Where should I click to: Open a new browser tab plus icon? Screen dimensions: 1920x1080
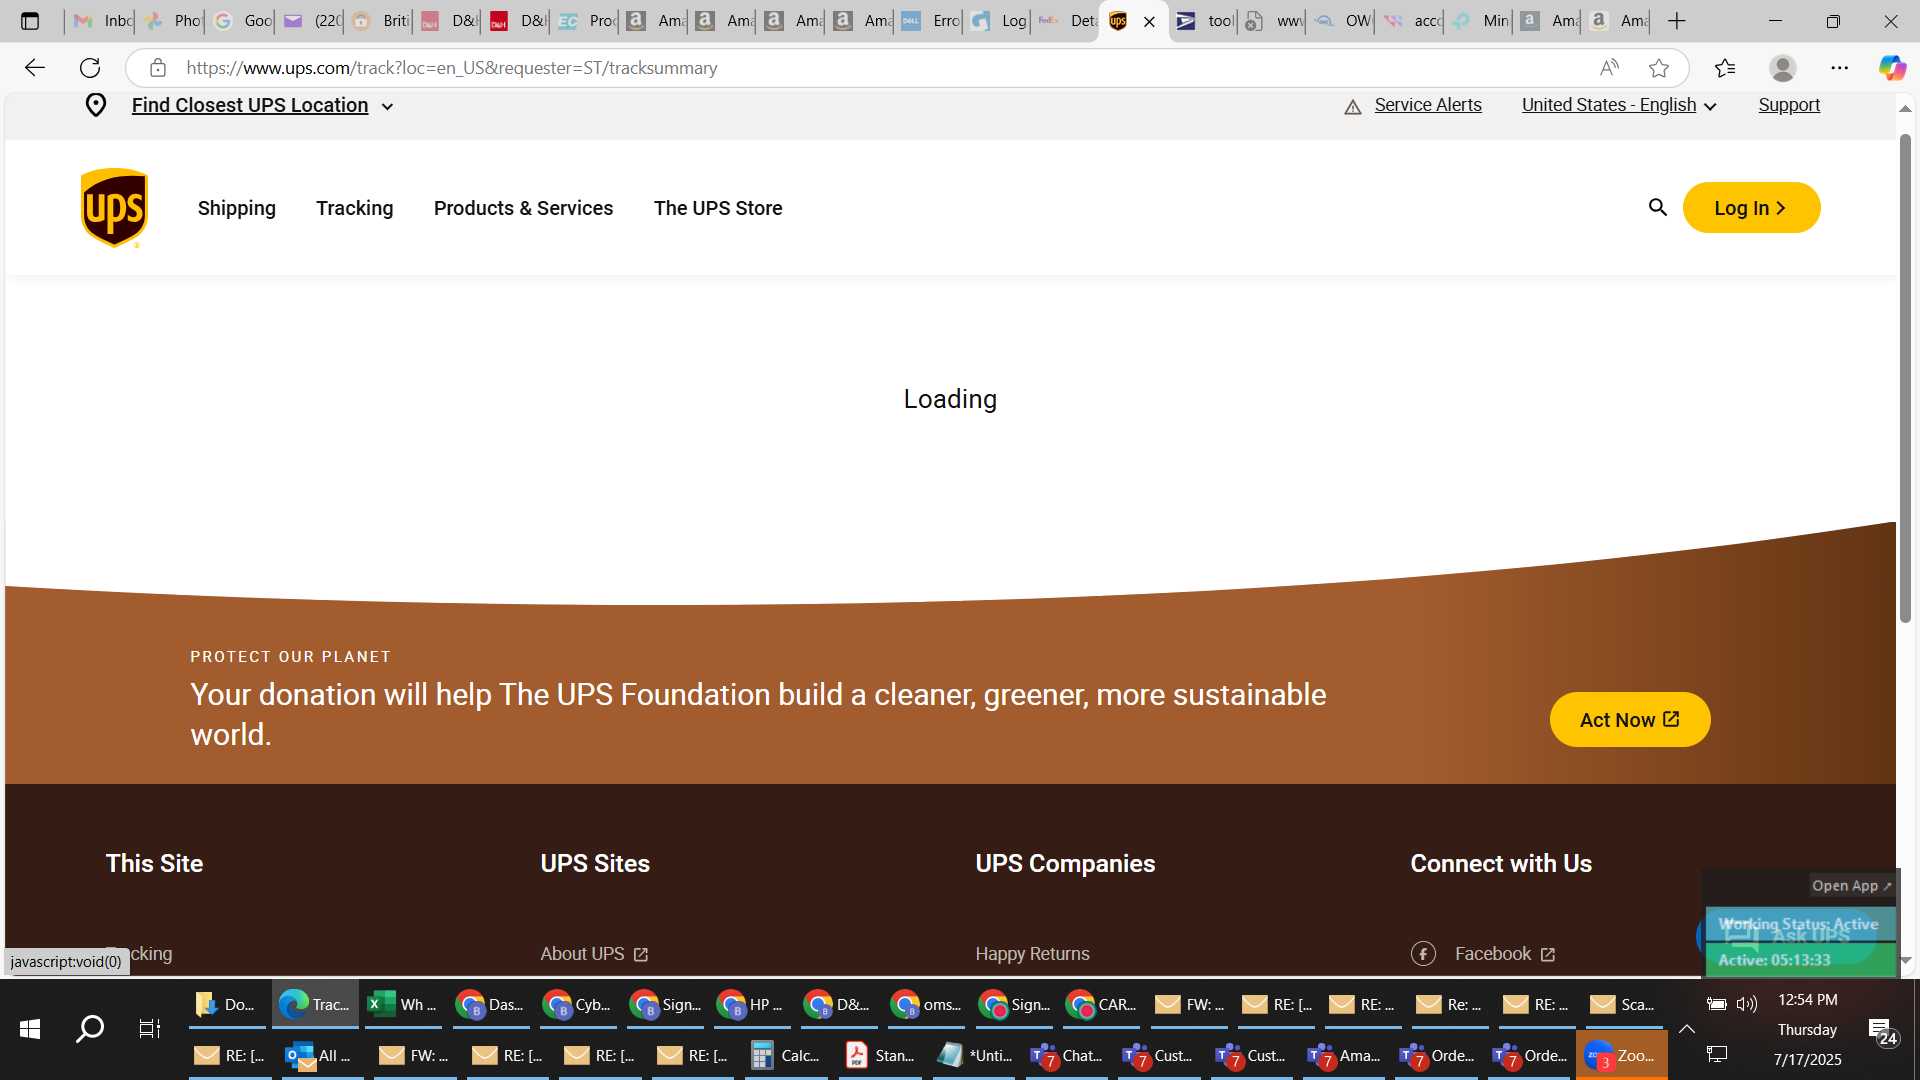tap(1677, 21)
